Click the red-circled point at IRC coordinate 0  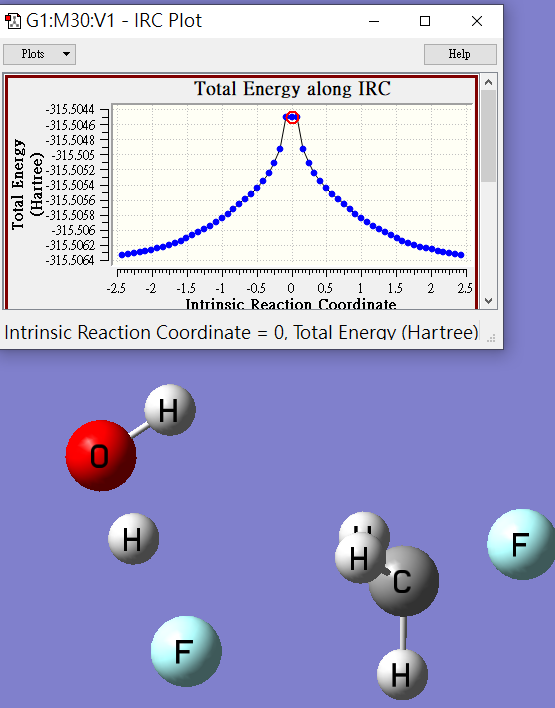[x=292, y=117]
